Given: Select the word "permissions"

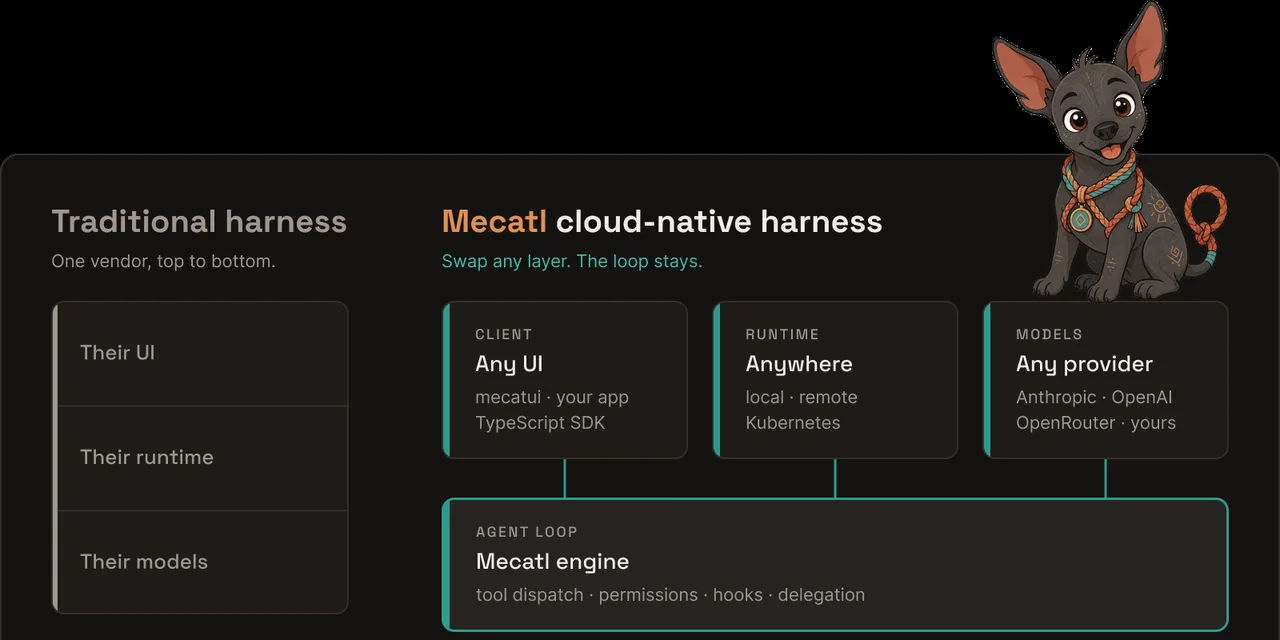Looking at the screenshot, I should pyautogui.click(x=648, y=595).
